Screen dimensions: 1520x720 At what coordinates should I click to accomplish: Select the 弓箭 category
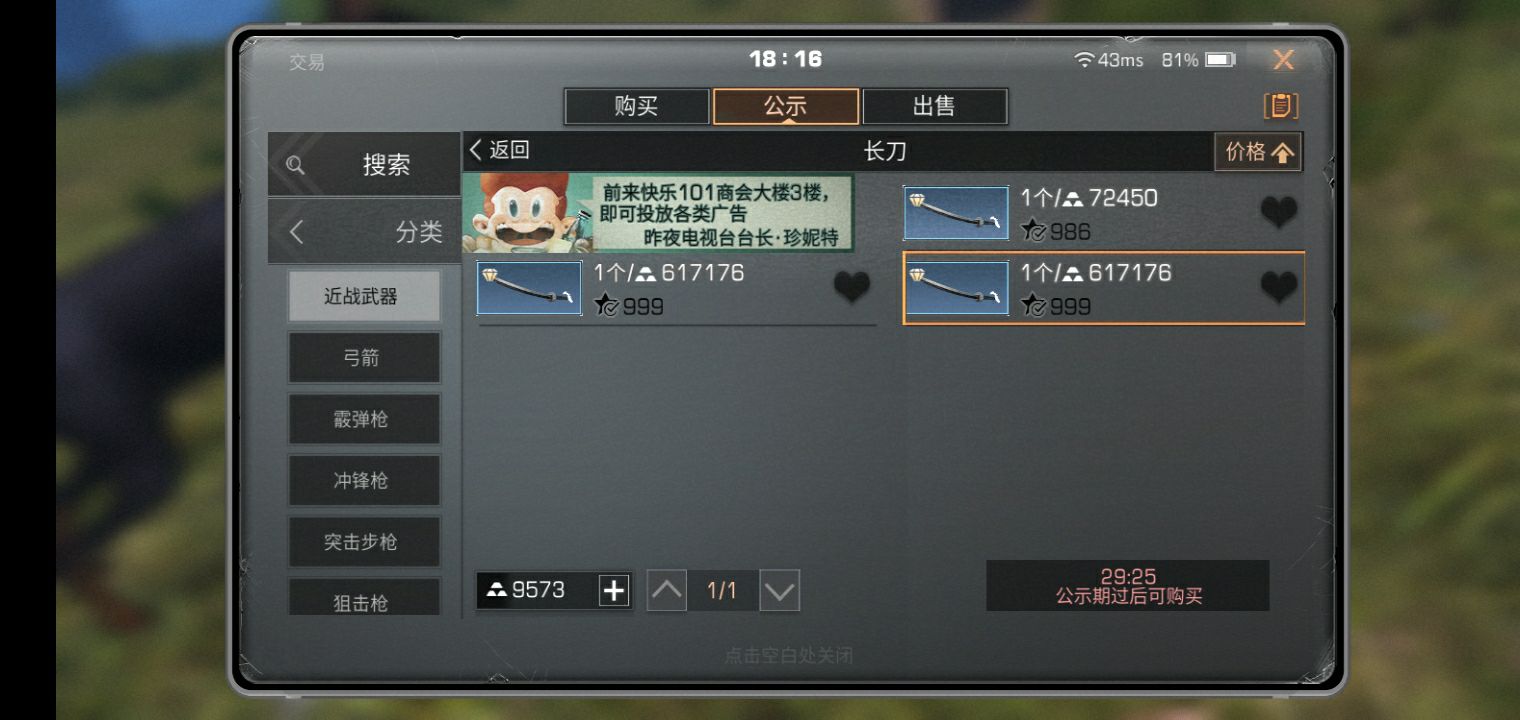click(364, 358)
